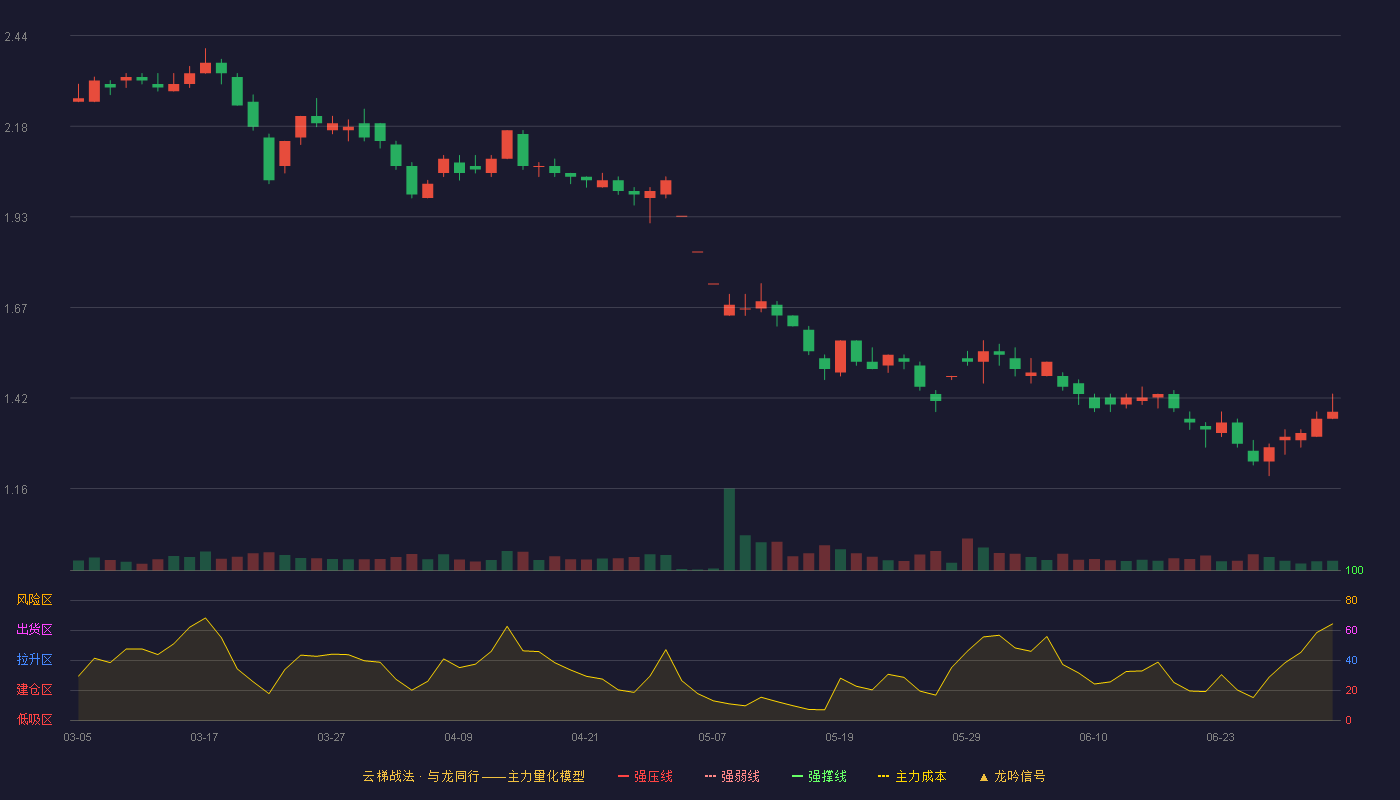Click the green 100 indicator scale label
Viewport: 1400px width, 800px height.
(x=1354, y=571)
